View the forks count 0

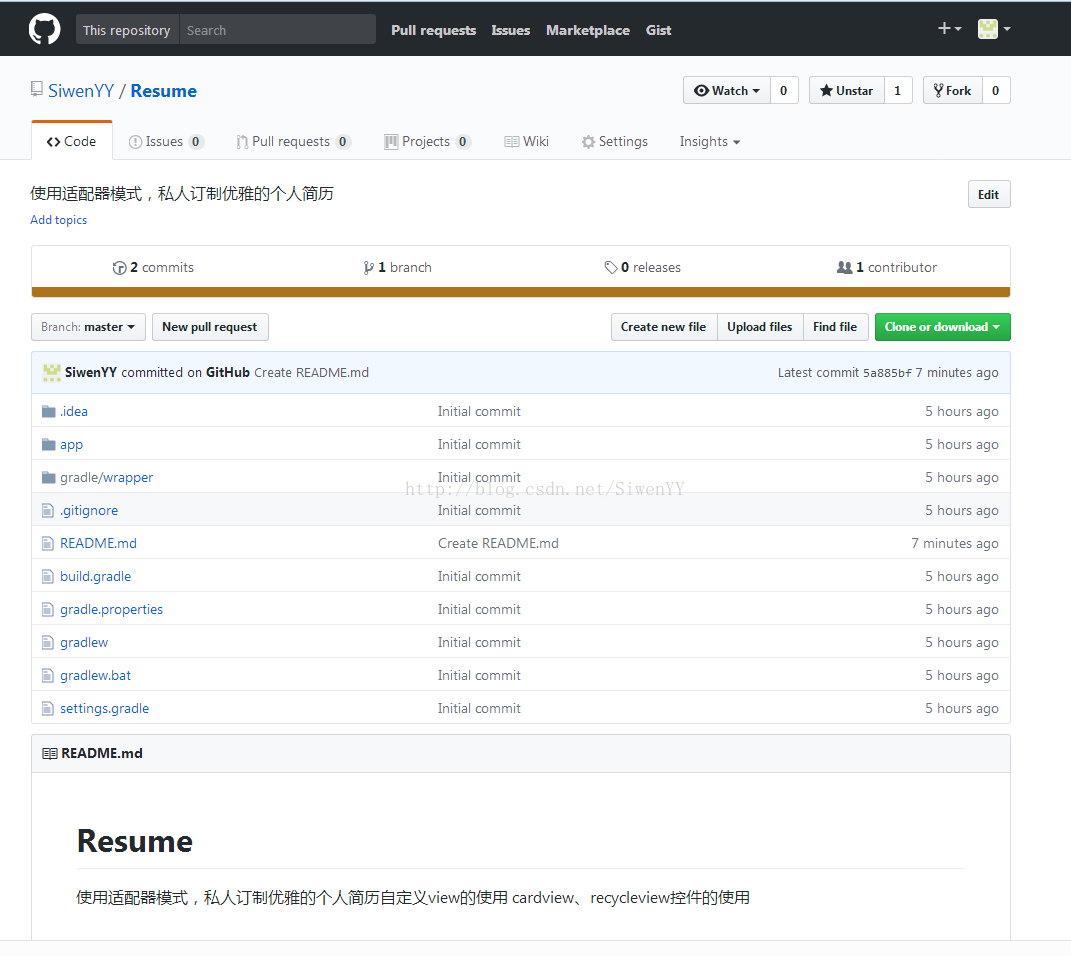coord(996,90)
